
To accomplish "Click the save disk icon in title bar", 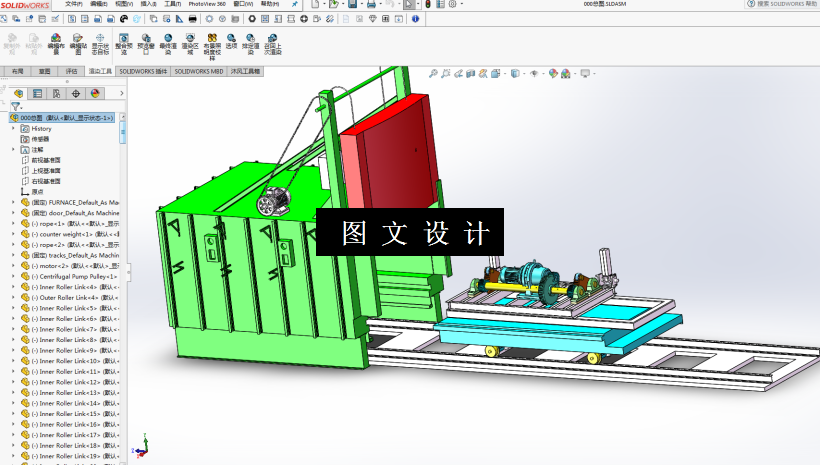I will pyautogui.click(x=353, y=4).
